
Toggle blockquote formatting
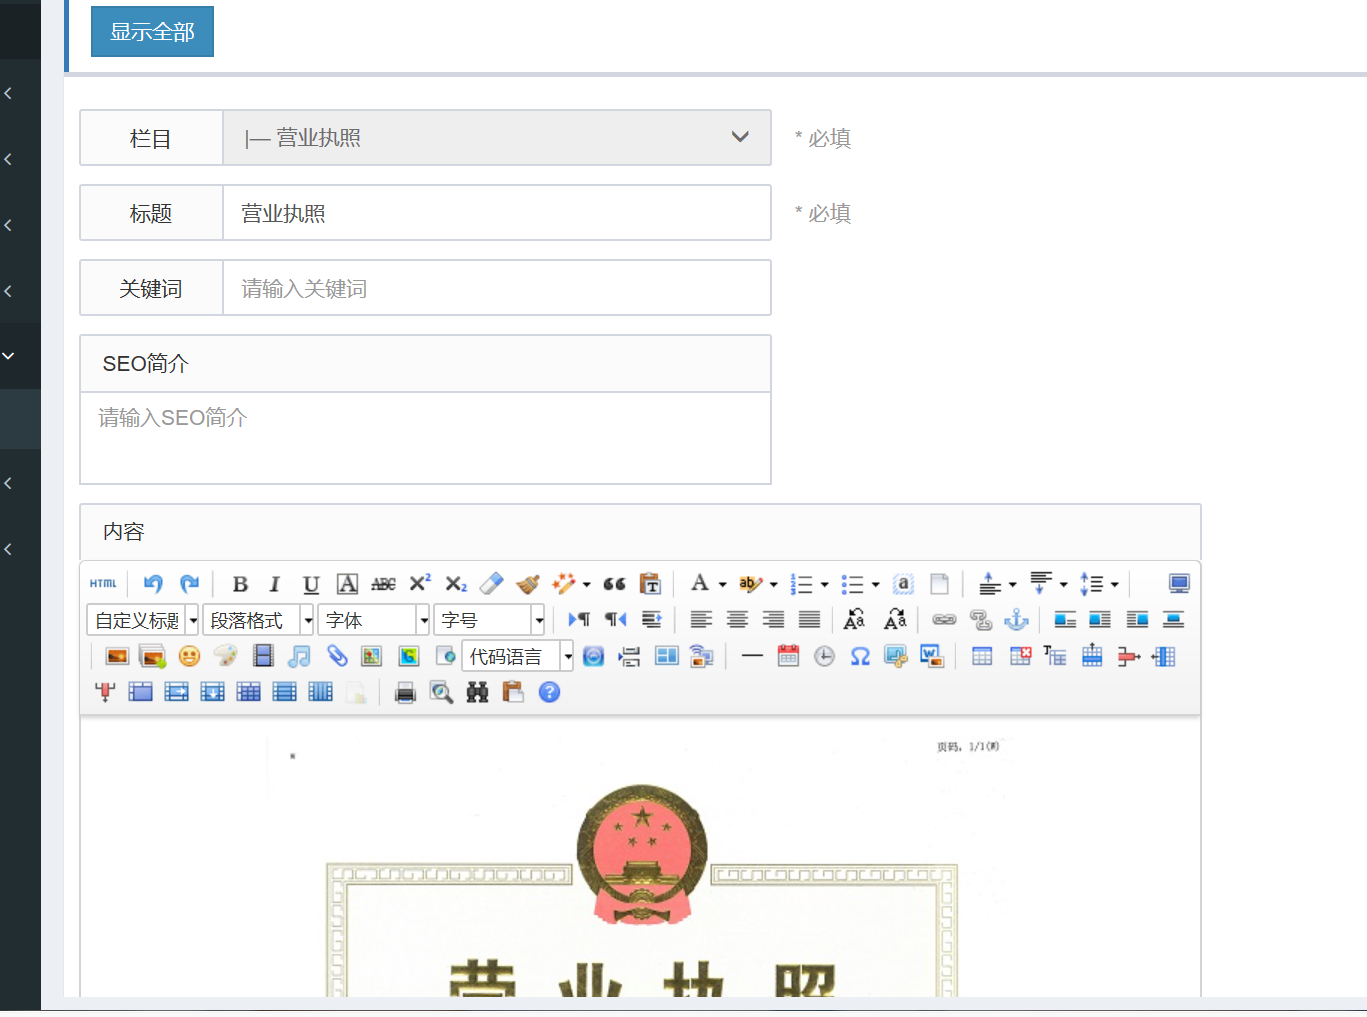[x=614, y=584]
